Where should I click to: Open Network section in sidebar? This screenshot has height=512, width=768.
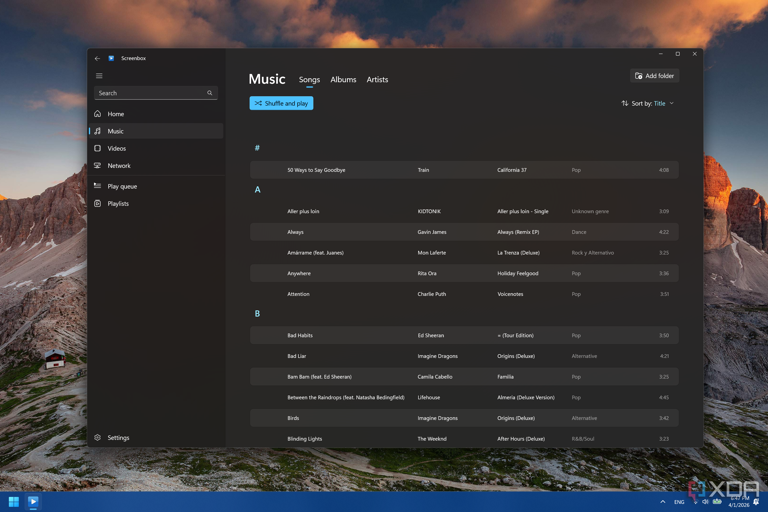[x=156, y=166]
